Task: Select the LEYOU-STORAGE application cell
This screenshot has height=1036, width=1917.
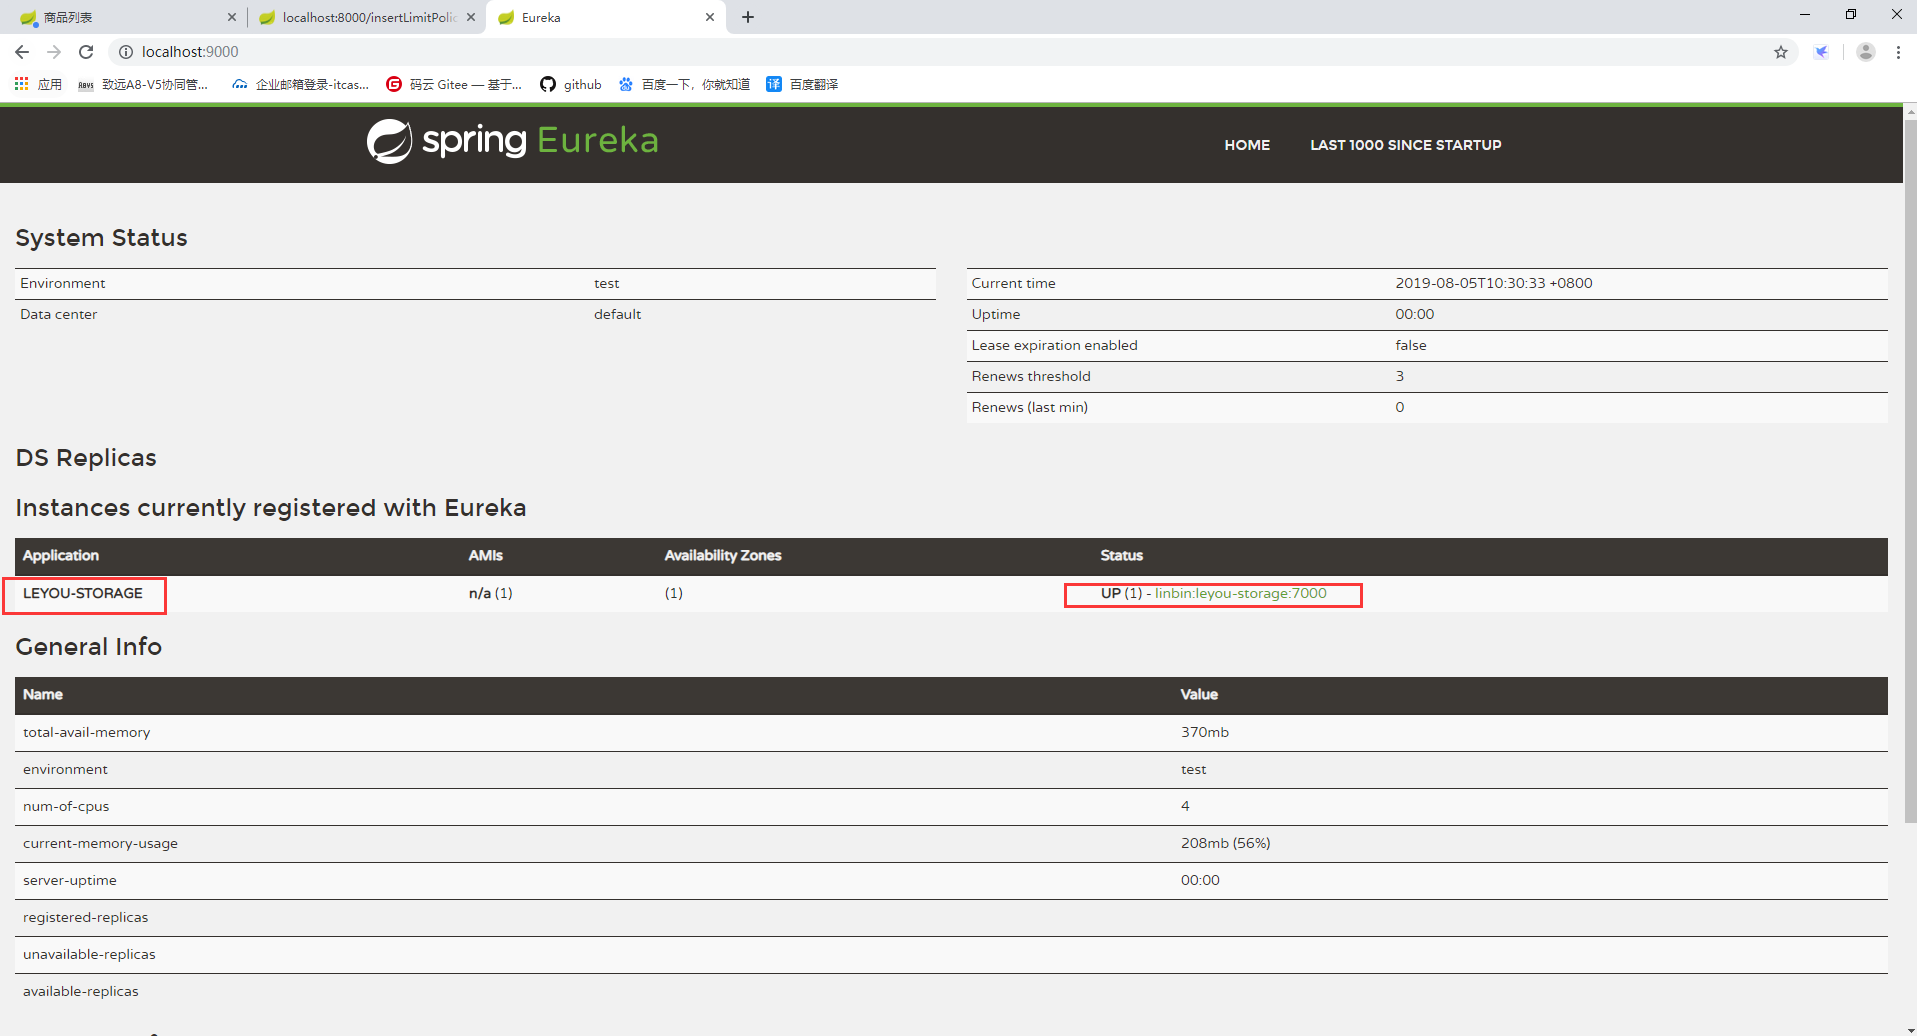Action: pos(83,593)
